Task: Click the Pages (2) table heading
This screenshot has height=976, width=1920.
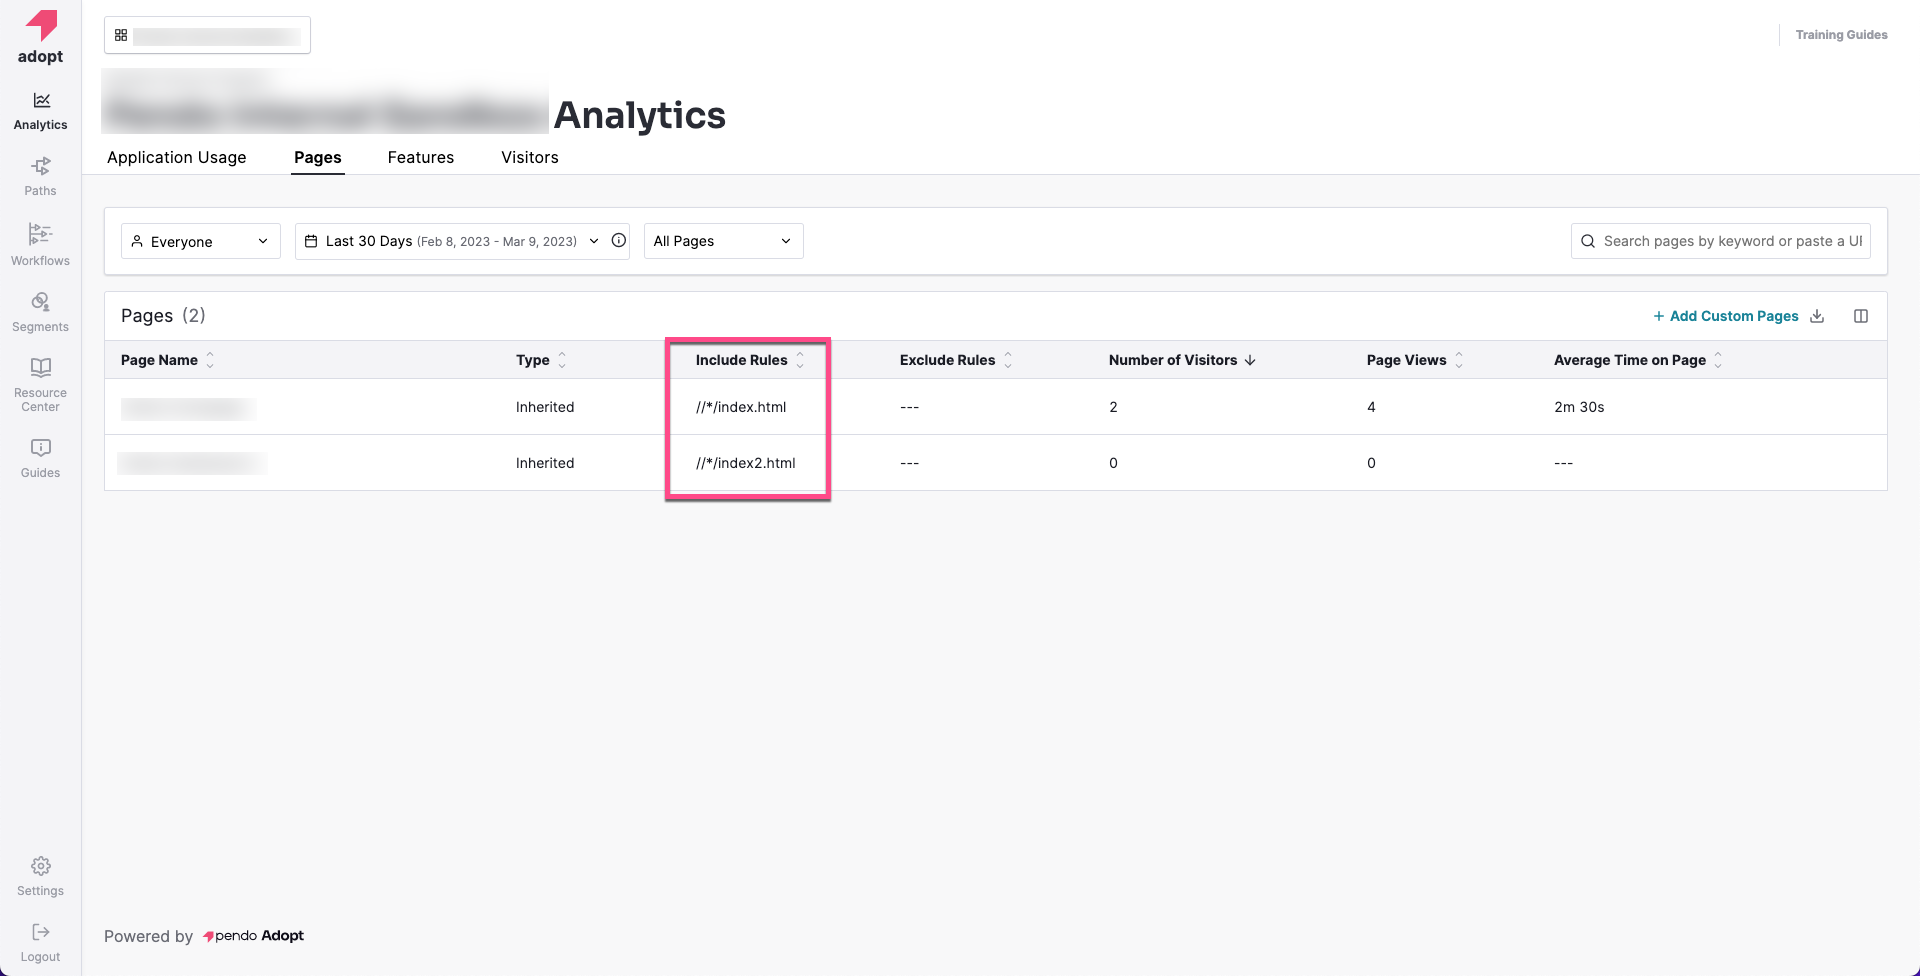Action: tap(163, 316)
